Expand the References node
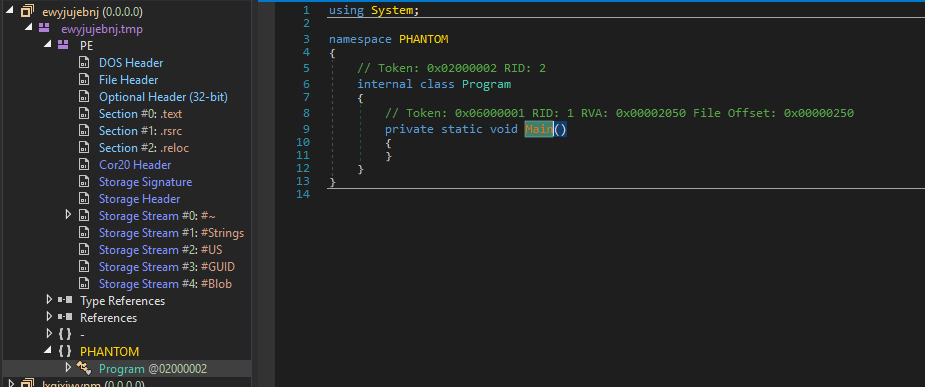The width and height of the screenshot is (925, 387). [49, 317]
